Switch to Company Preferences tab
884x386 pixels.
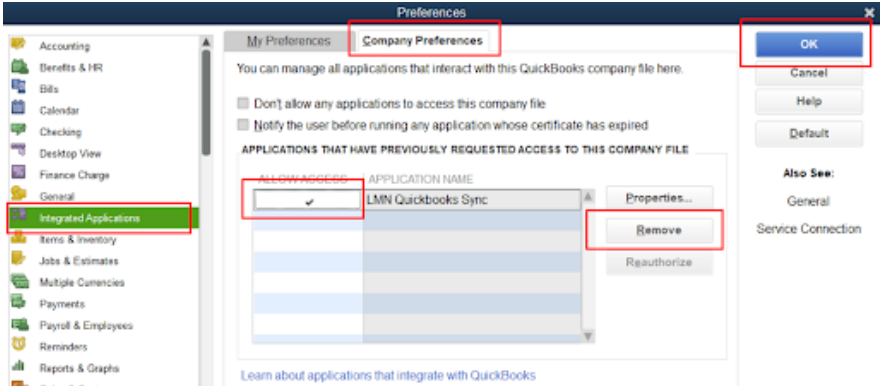[x=423, y=41]
